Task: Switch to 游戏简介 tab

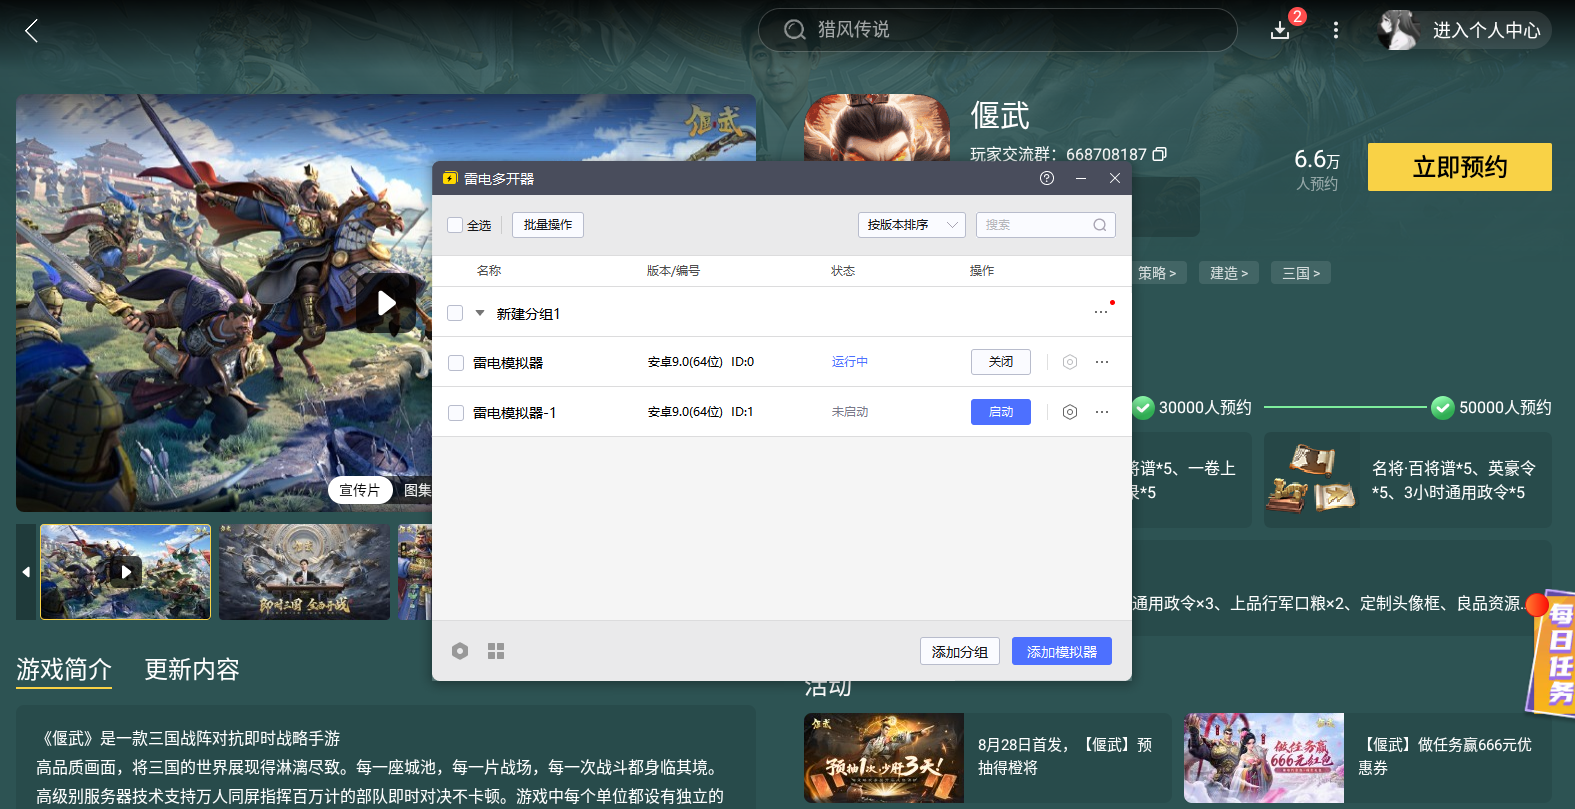Action: (64, 669)
